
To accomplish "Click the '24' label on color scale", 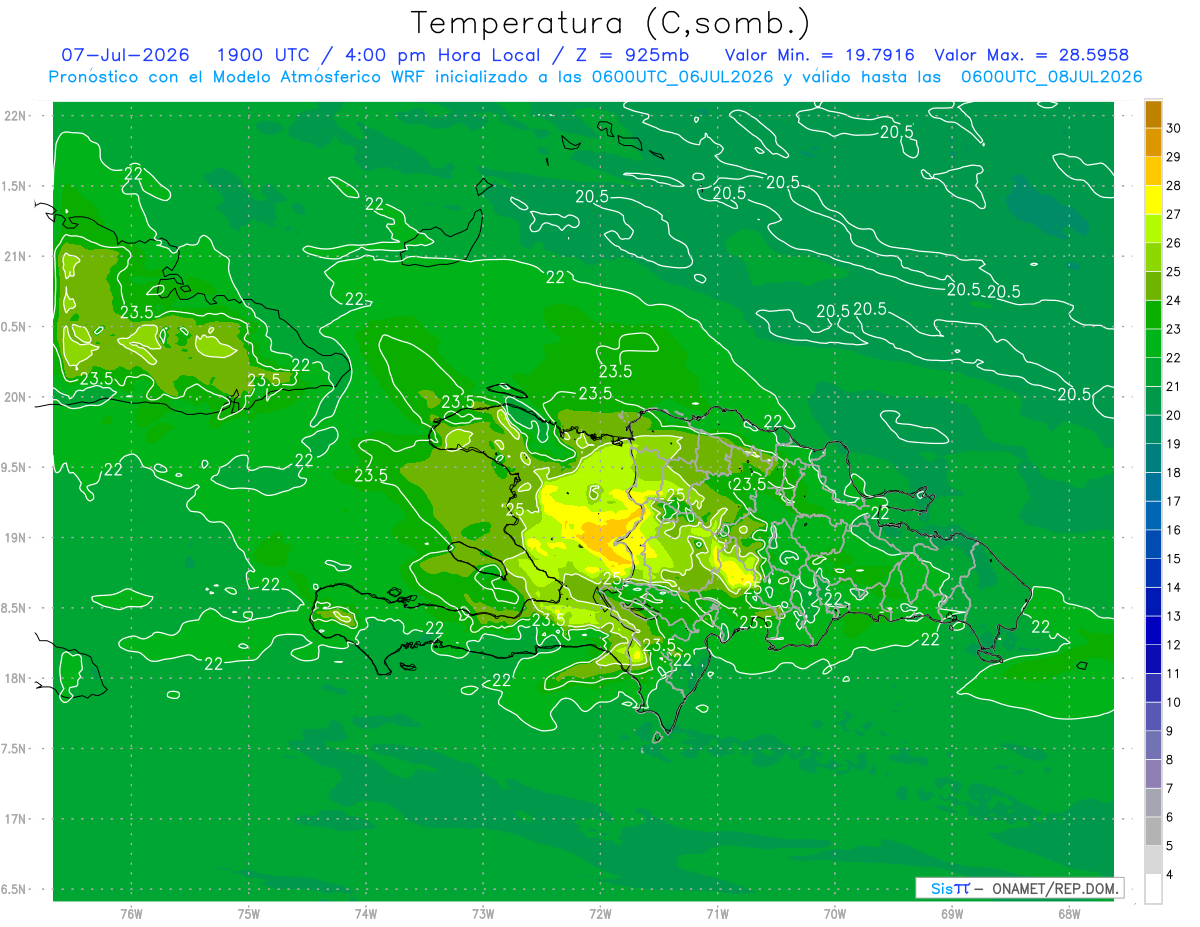I will click(1173, 301).
